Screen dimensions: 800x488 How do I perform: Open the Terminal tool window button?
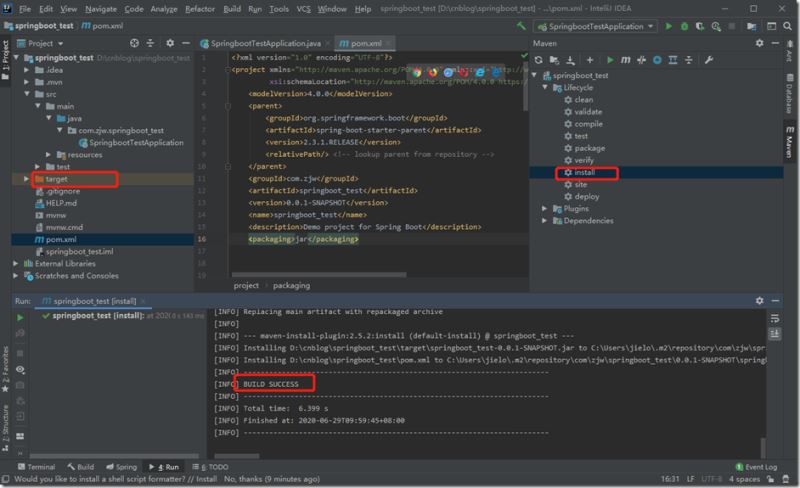pos(36,466)
